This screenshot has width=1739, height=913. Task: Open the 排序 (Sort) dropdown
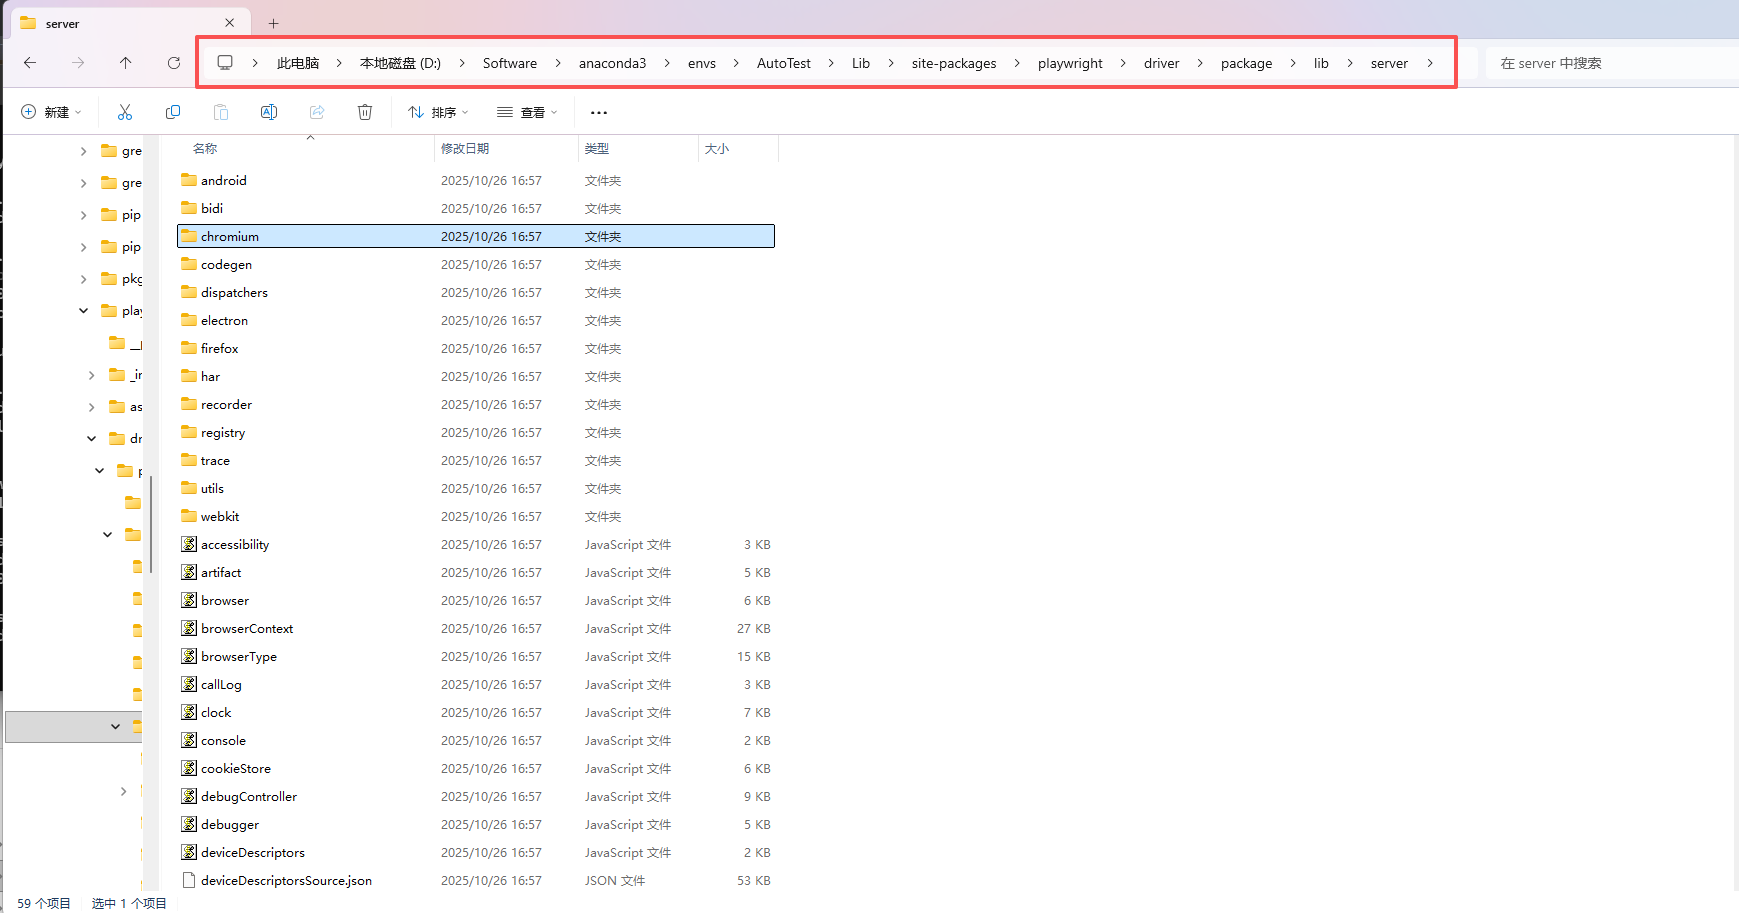coord(438,112)
